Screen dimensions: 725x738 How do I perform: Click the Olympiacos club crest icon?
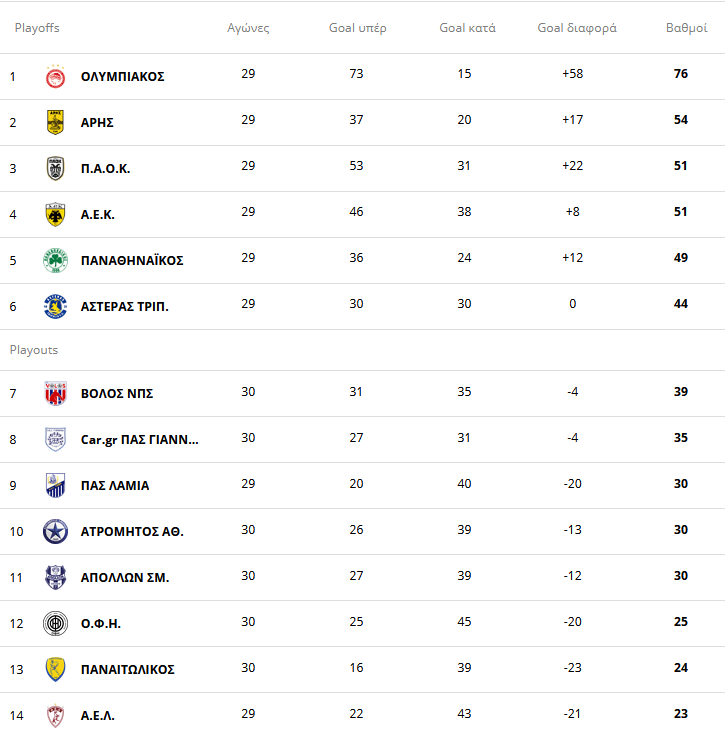tap(56, 77)
